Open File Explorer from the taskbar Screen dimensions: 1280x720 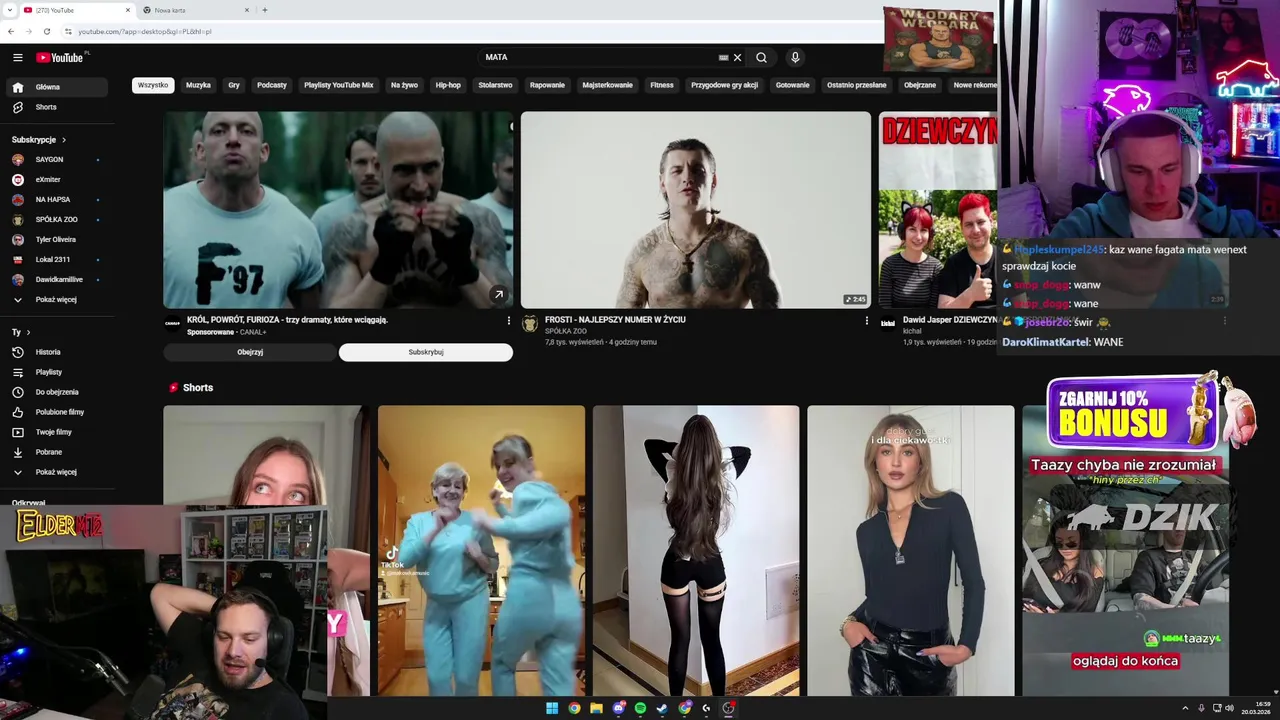click(x=596, y=708)
